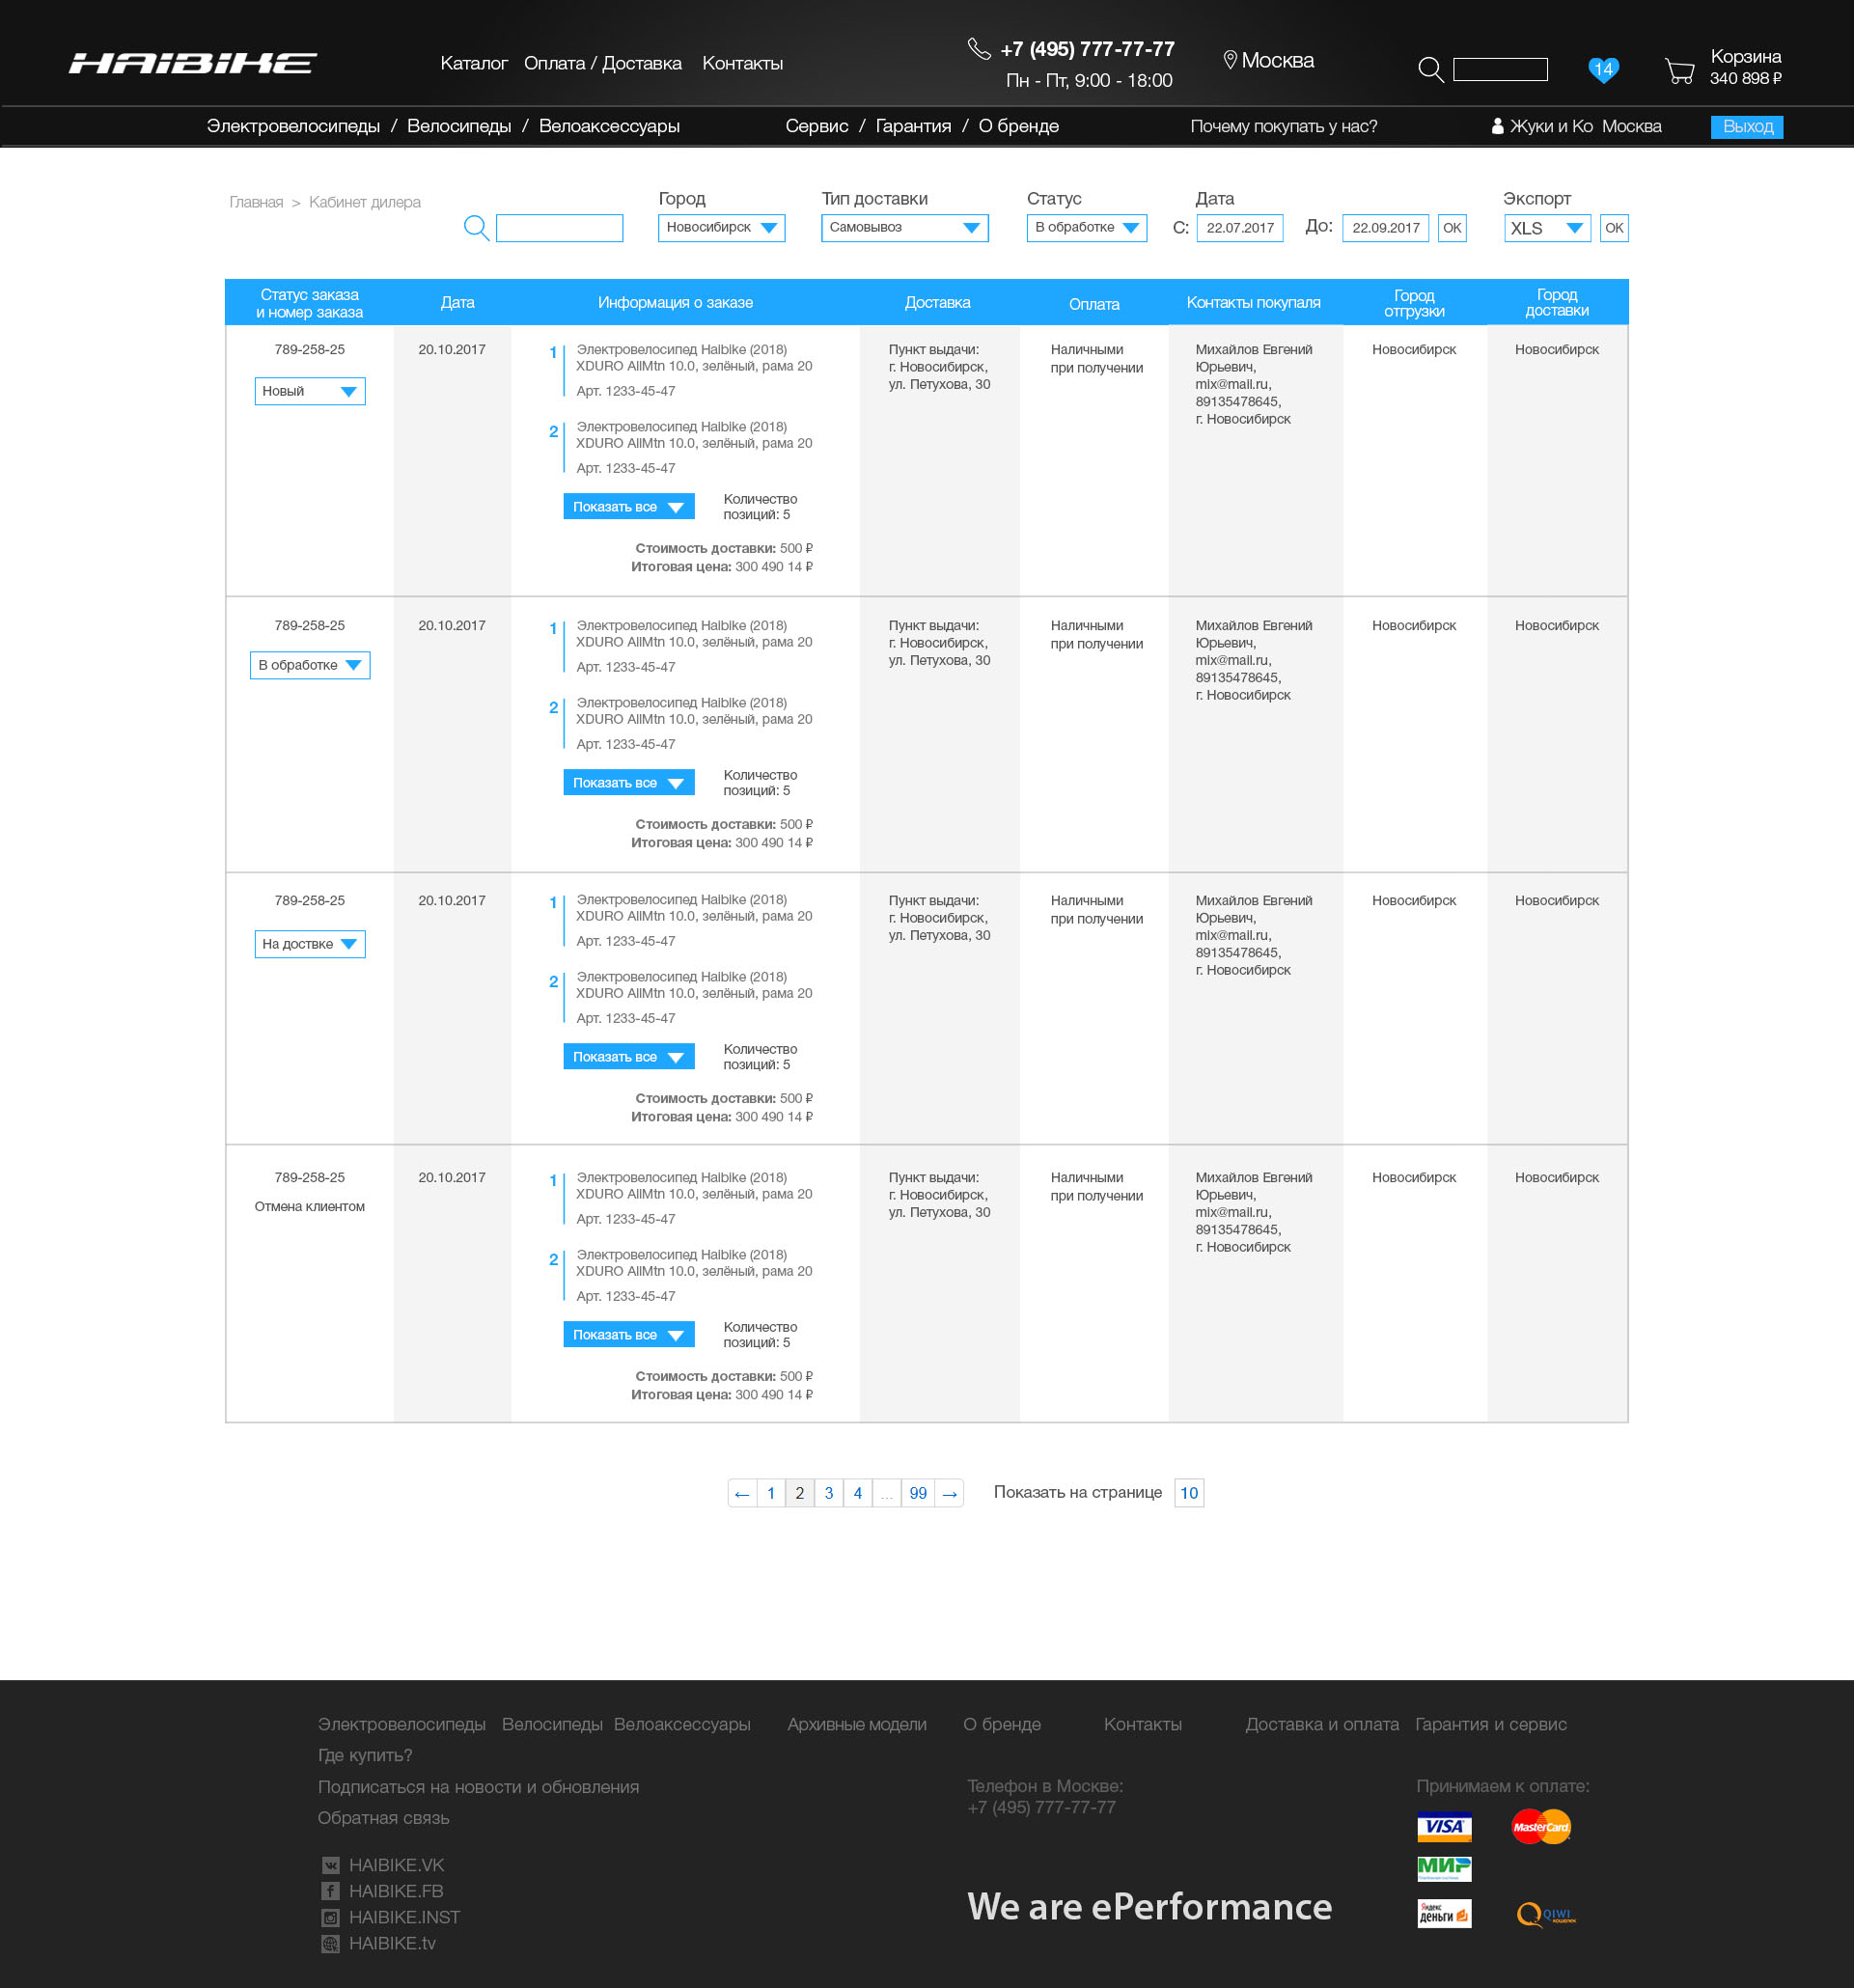Go to page 99 in pagination
This screenshot has height=1988, width=1854.
point(918,1493)
